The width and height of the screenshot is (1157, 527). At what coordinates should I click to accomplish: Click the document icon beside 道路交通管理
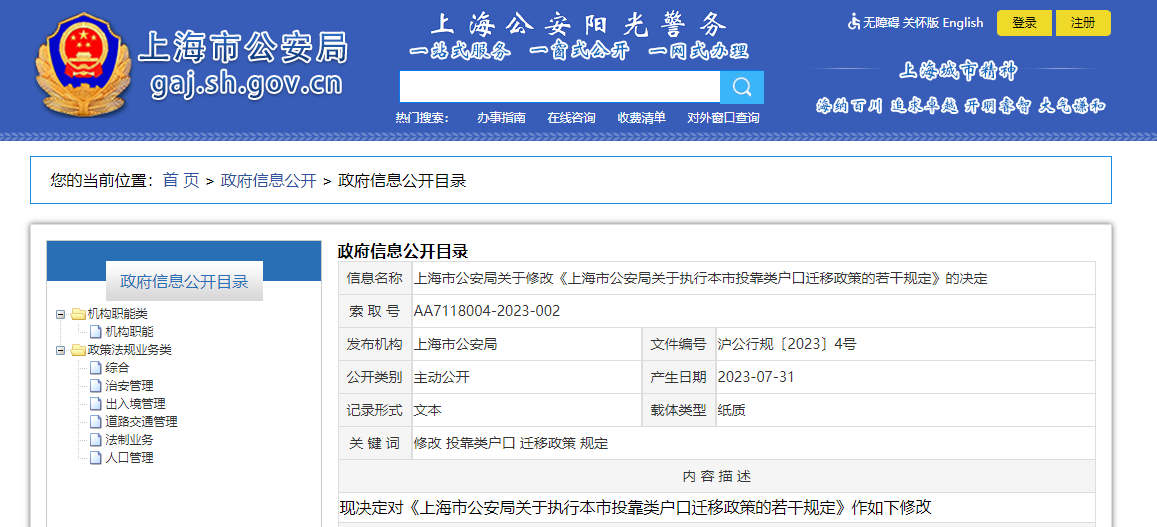tap(96, 421)
